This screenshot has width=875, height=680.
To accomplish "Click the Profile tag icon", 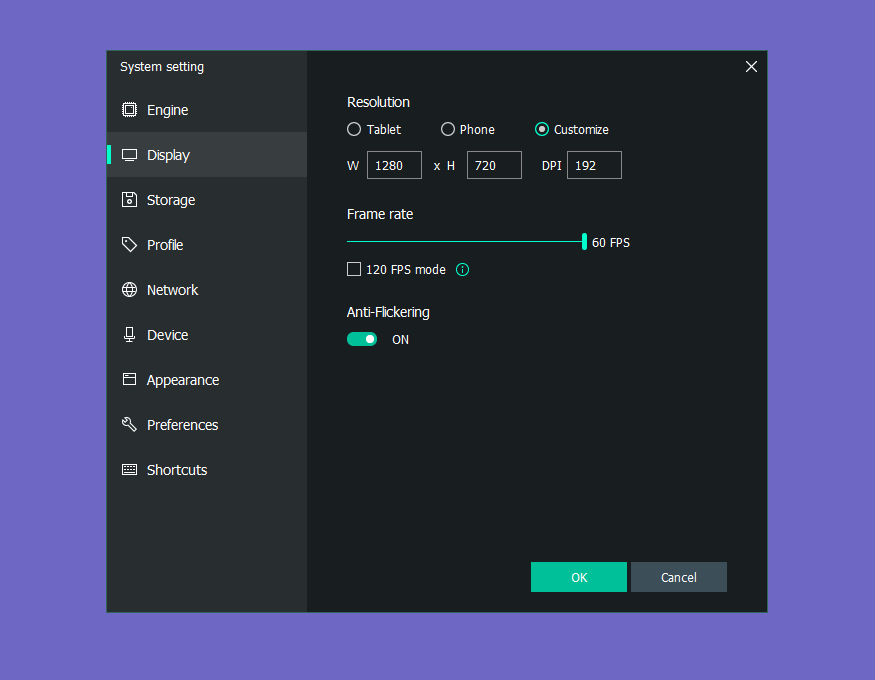I will [129, 244].
